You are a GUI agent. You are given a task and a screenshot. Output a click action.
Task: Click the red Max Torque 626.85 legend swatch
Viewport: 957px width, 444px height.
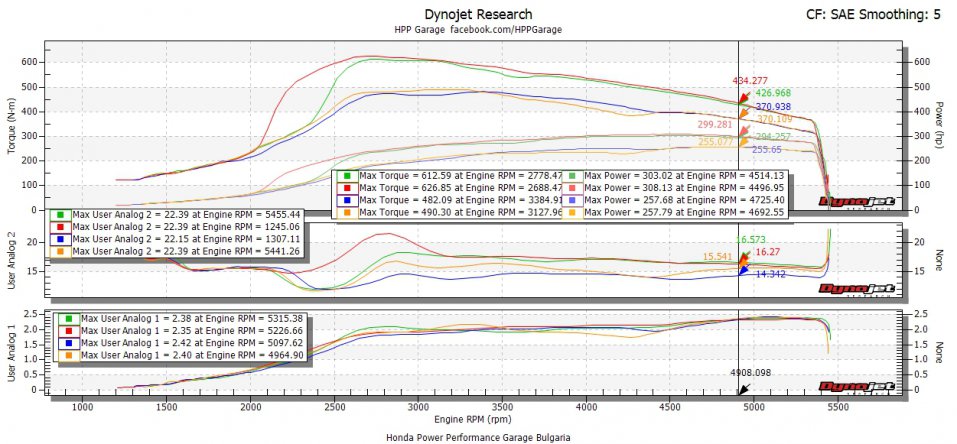click(x=348, y=187)
